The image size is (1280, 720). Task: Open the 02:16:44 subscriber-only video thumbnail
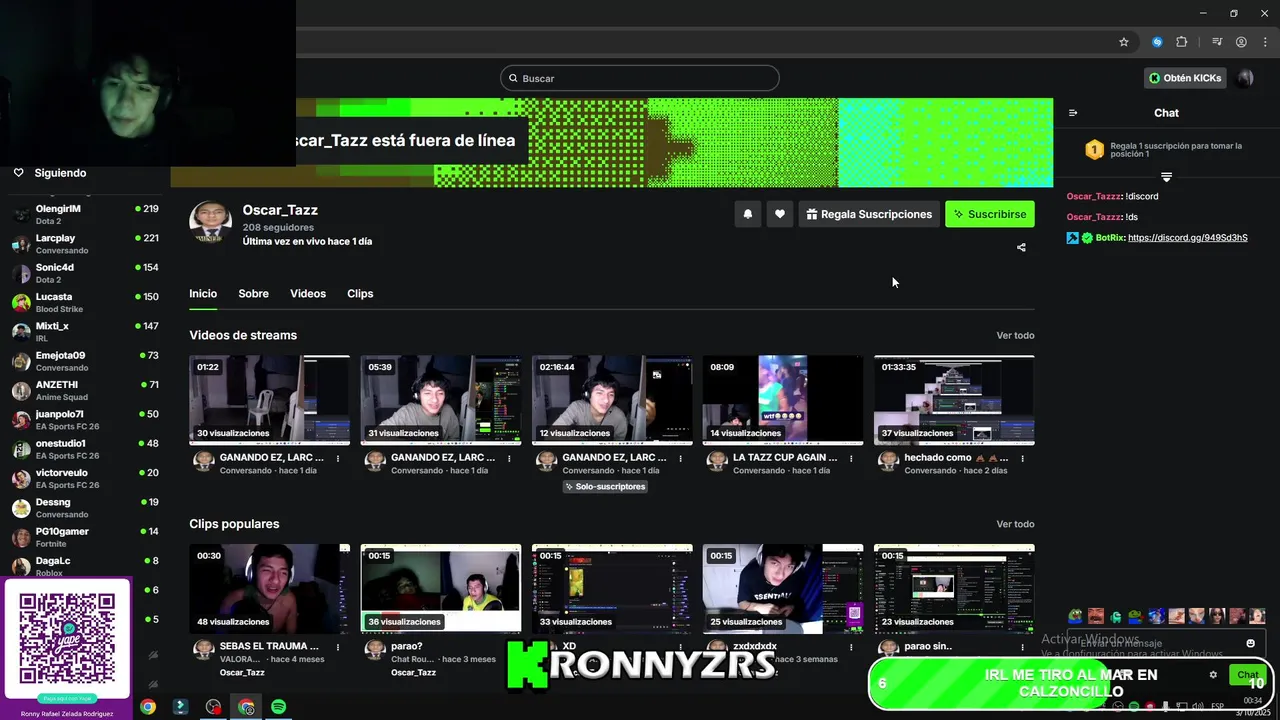coord(612,400)
